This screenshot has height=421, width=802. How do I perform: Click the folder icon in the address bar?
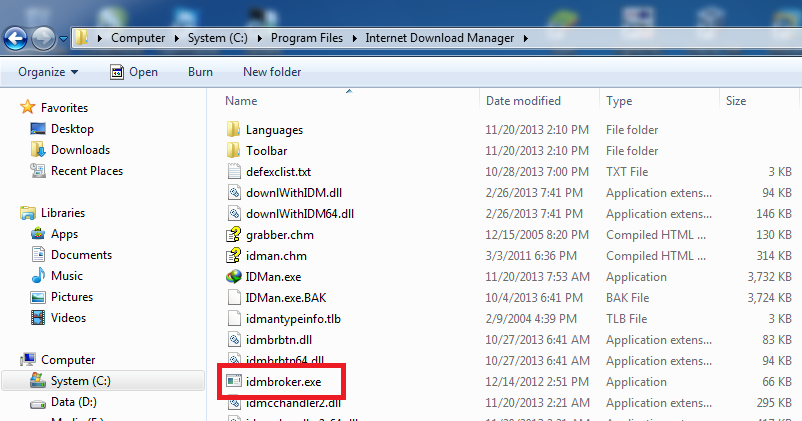(81, 37)
